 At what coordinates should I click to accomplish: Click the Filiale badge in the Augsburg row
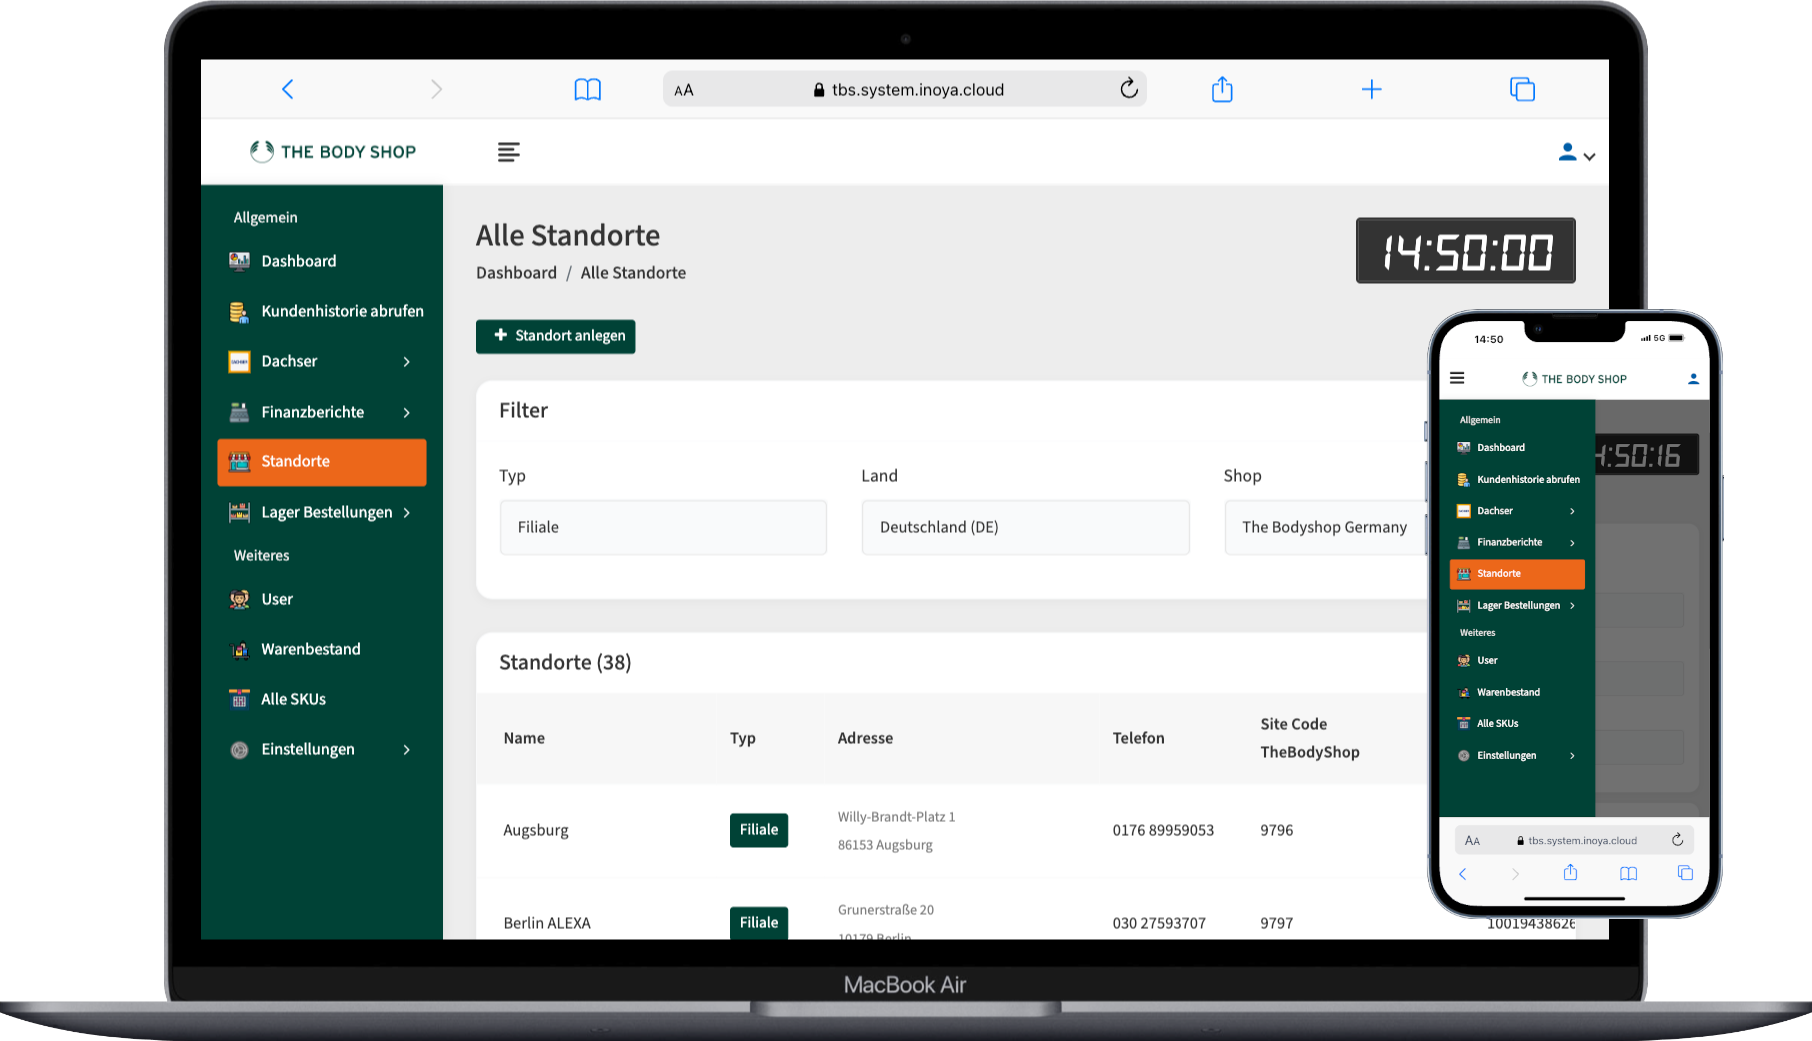click(x=759, y=830)
